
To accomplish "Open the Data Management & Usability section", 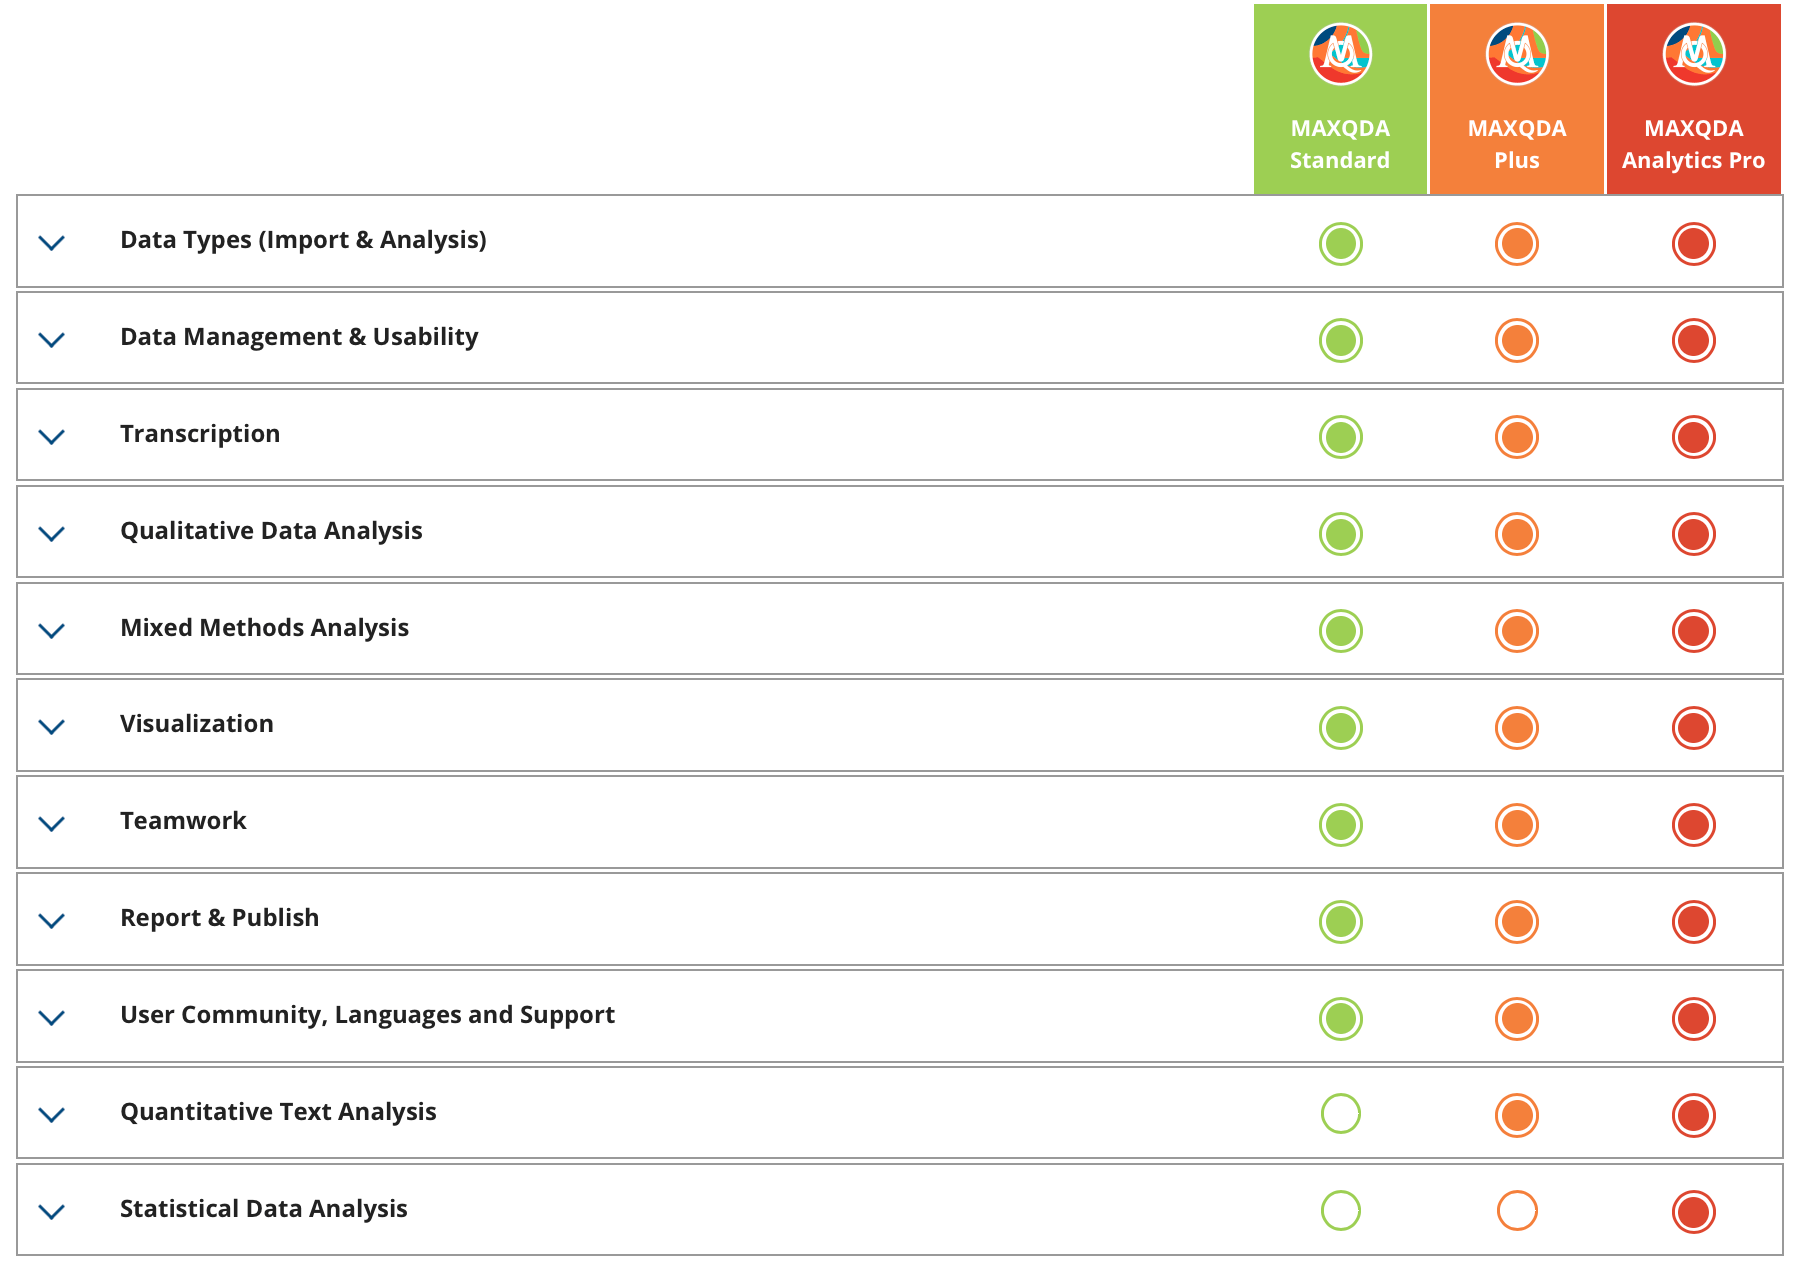I will [x=299, y=337].
